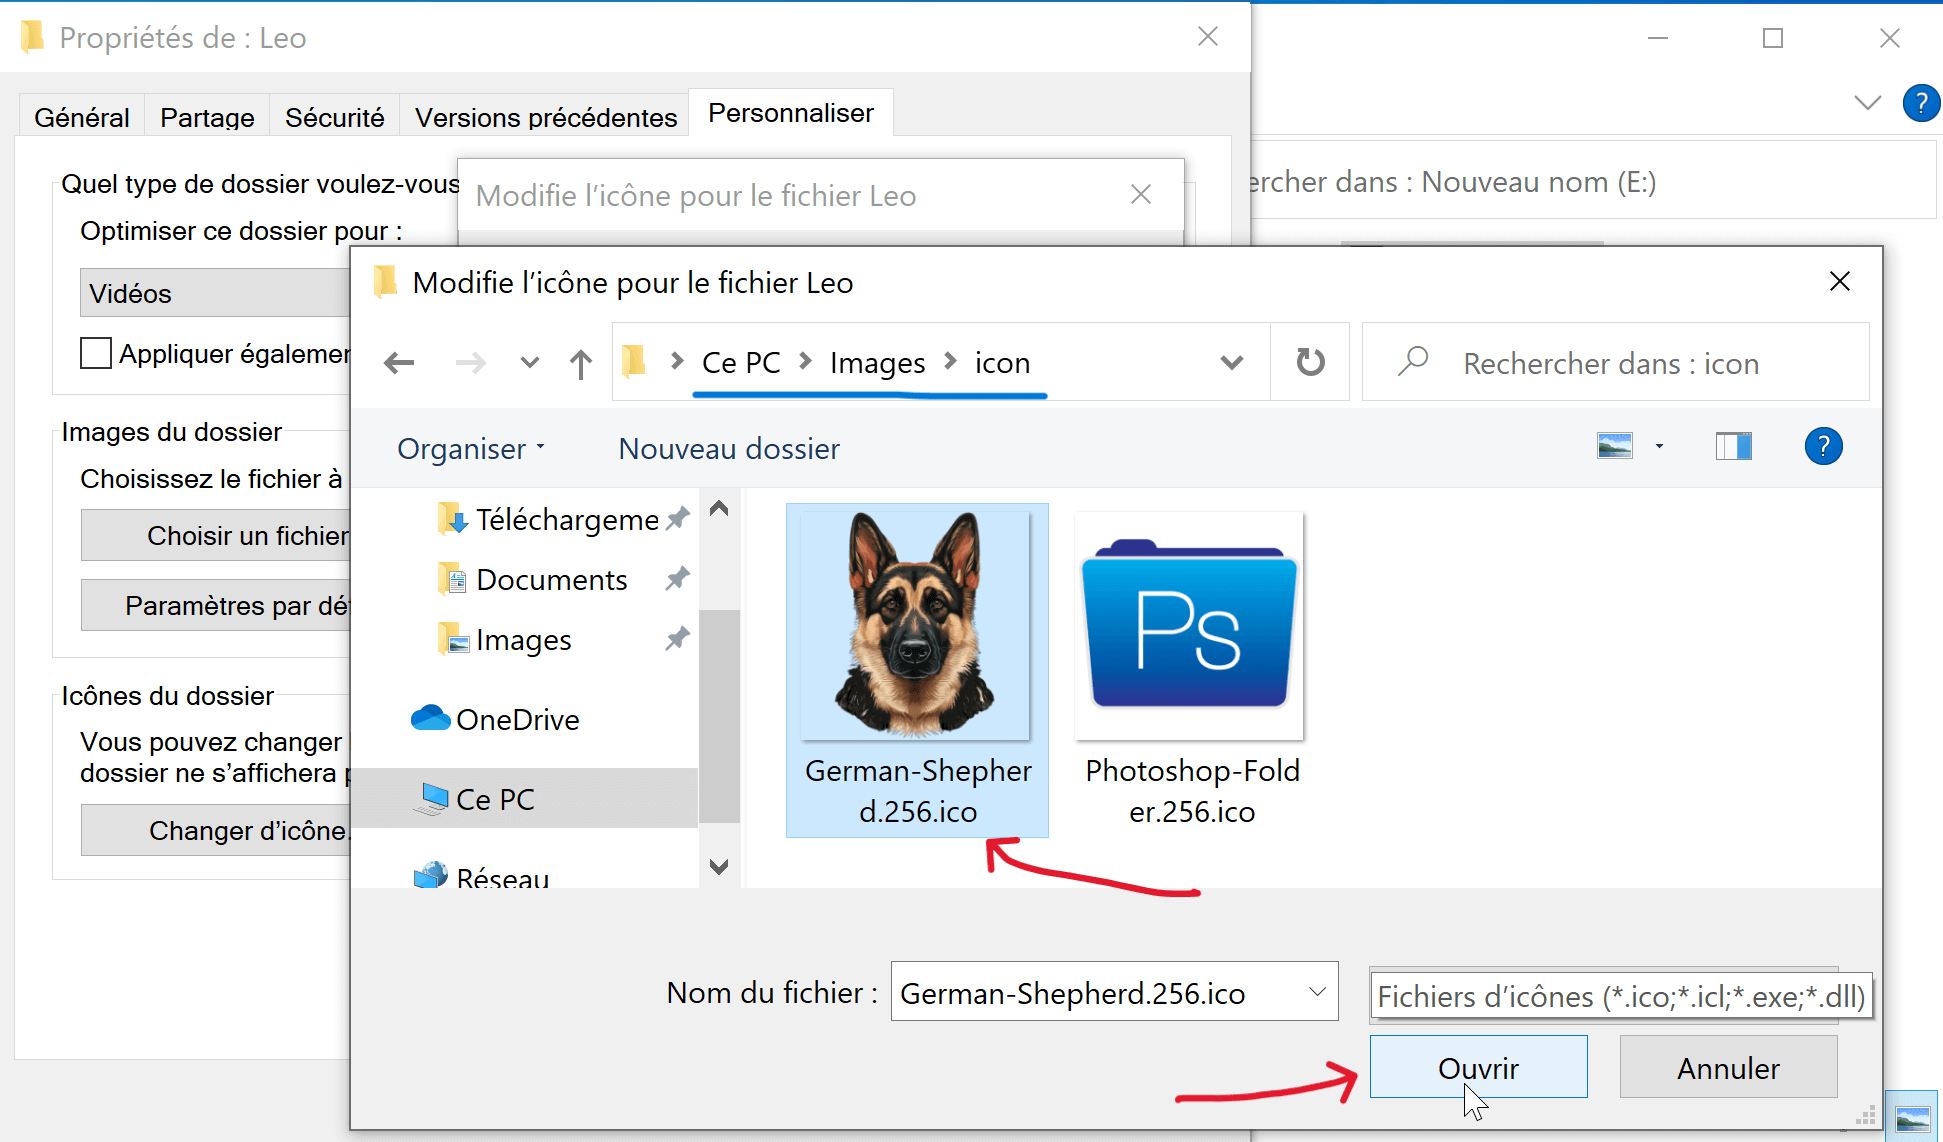Unpin Images from Quick Access

coord(678,638)
